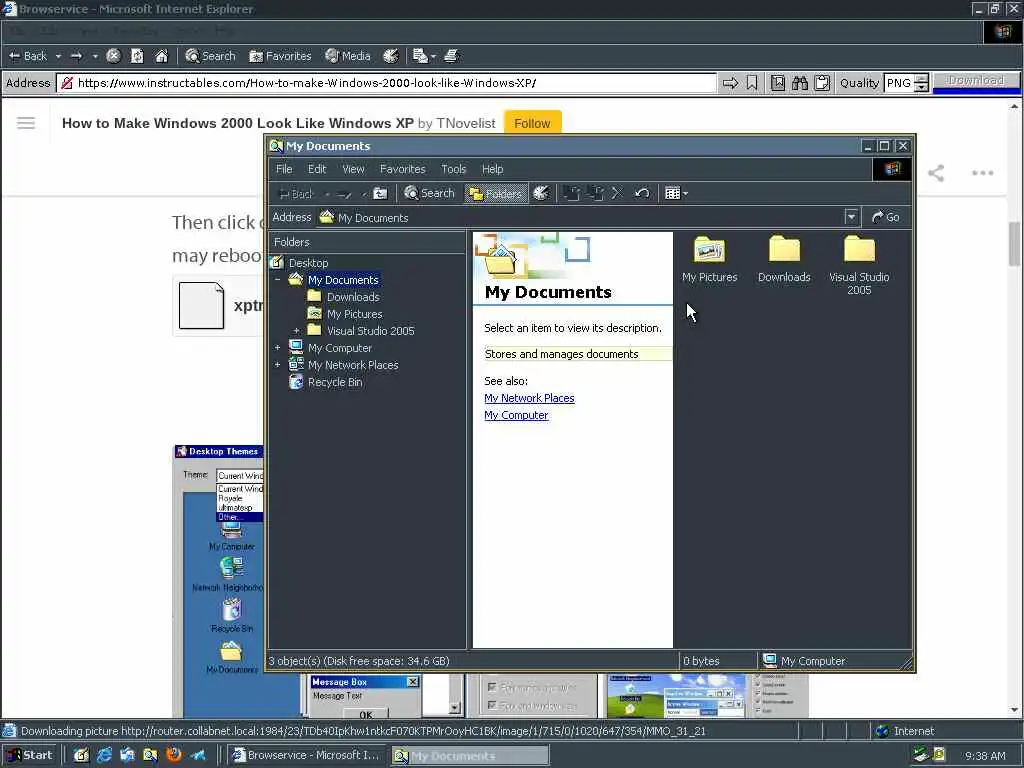Click the Browservice clipboard icon
Screen dimensions: 1024x768
(x=822, y=83)
